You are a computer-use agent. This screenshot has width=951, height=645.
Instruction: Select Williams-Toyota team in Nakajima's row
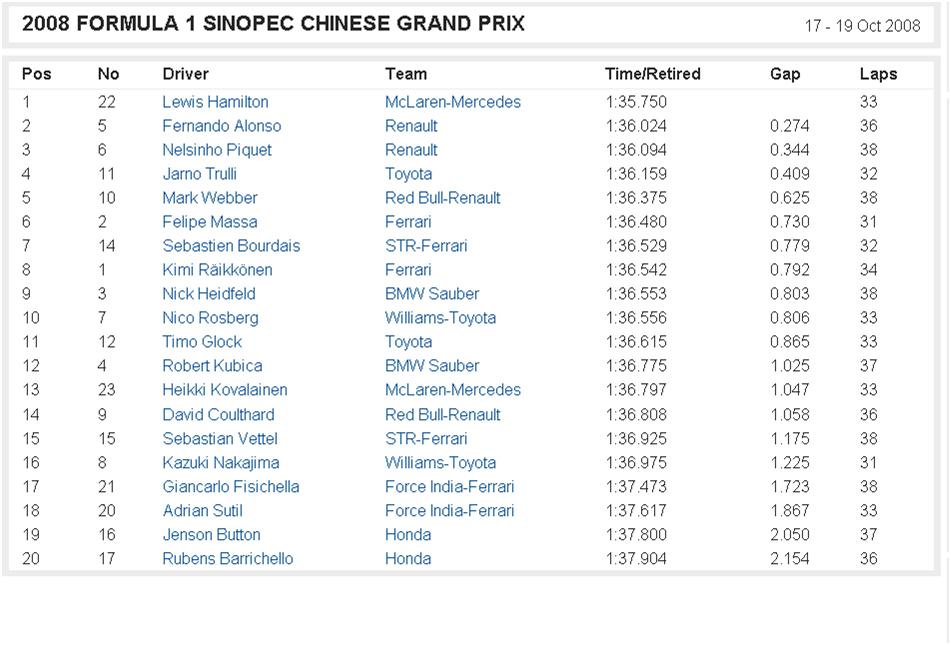[x=440, y=463]
